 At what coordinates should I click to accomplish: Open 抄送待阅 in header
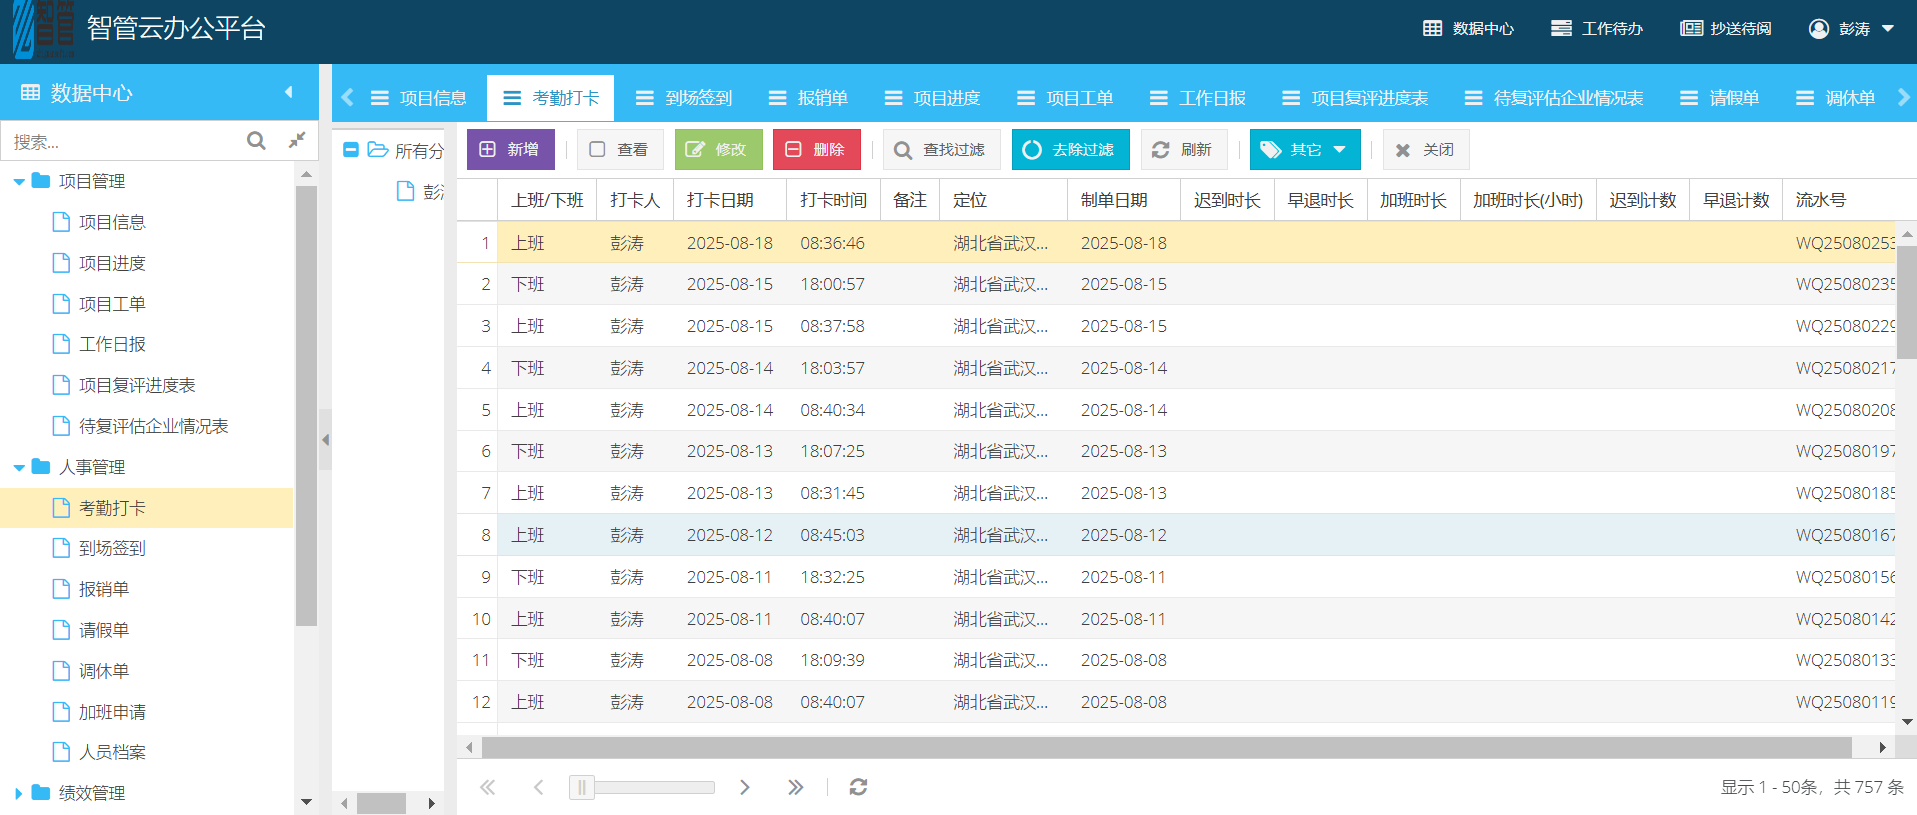pos(1726,29)
